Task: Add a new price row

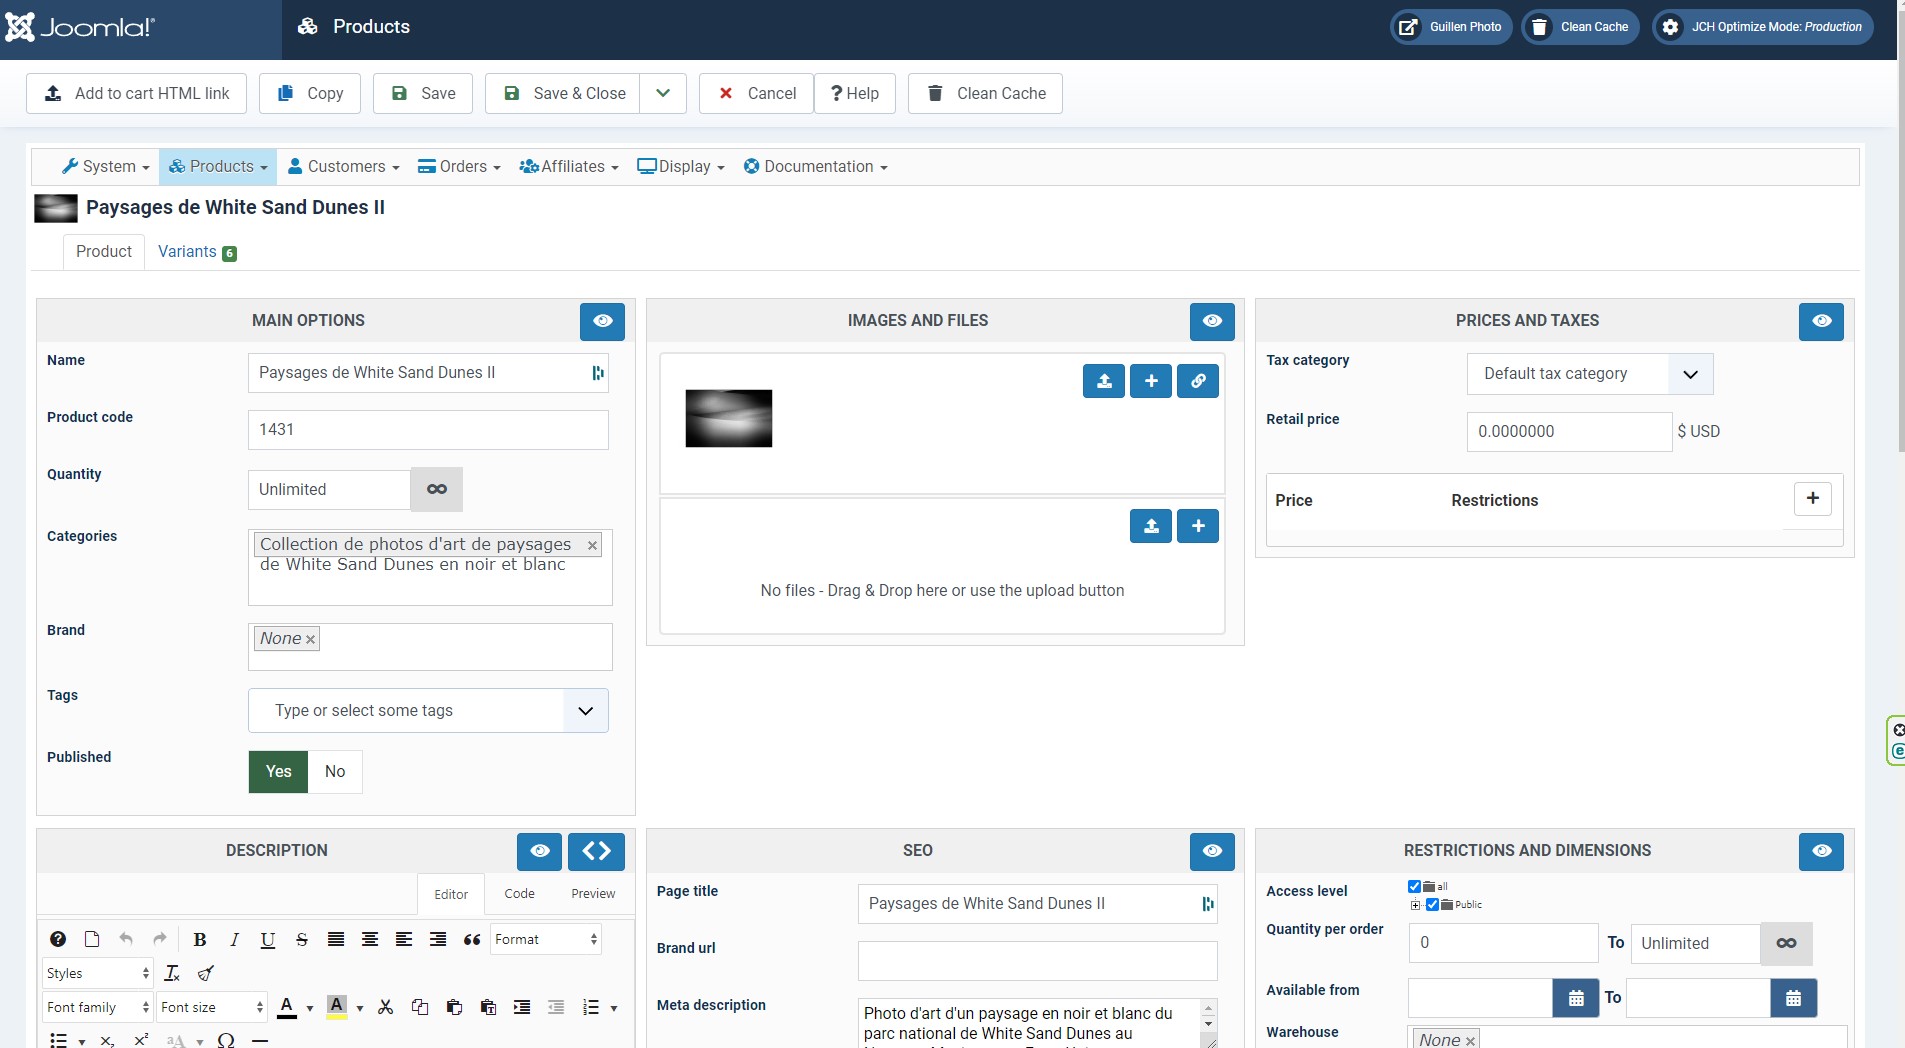Action: click(x=1812, y=498)
